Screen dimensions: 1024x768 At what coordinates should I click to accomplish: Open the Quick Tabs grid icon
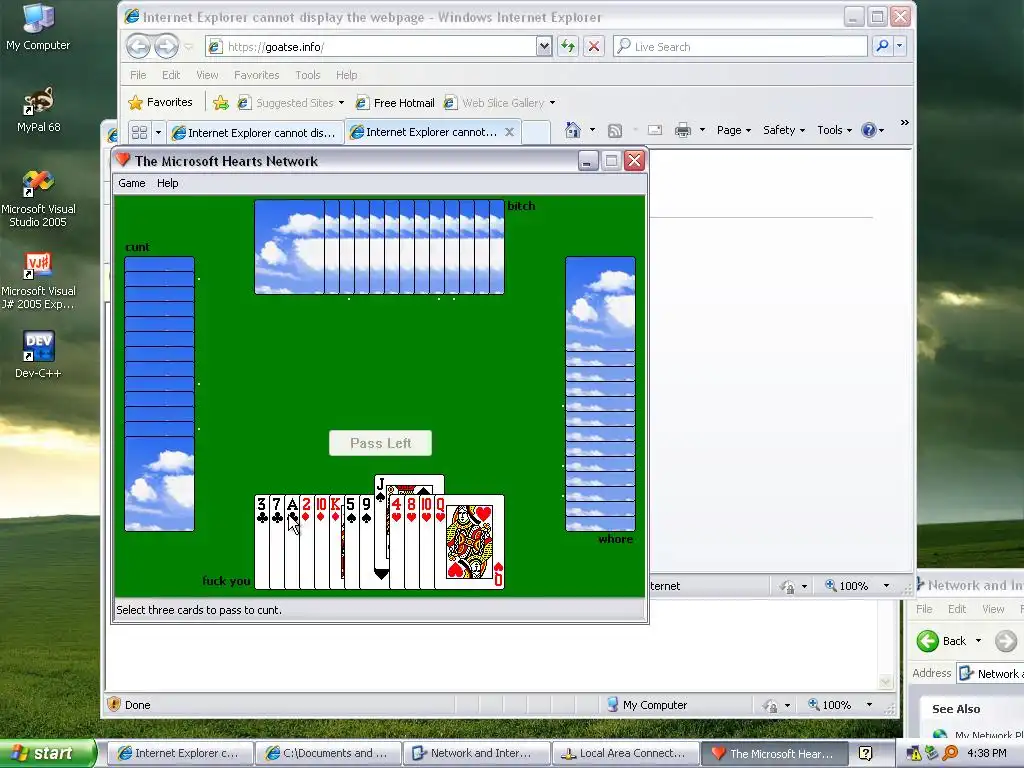pyautogui.click(x=140, y=133)
